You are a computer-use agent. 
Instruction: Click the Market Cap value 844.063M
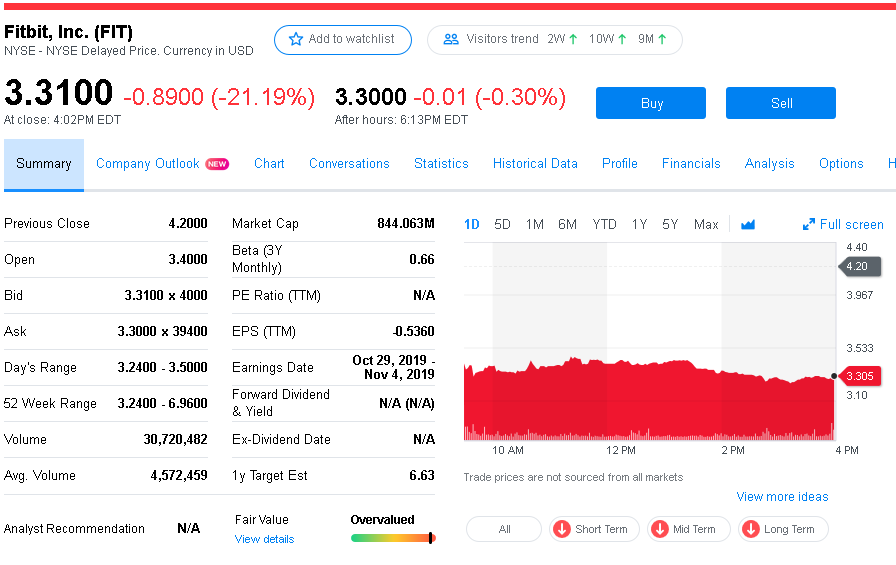pos(406,224)
